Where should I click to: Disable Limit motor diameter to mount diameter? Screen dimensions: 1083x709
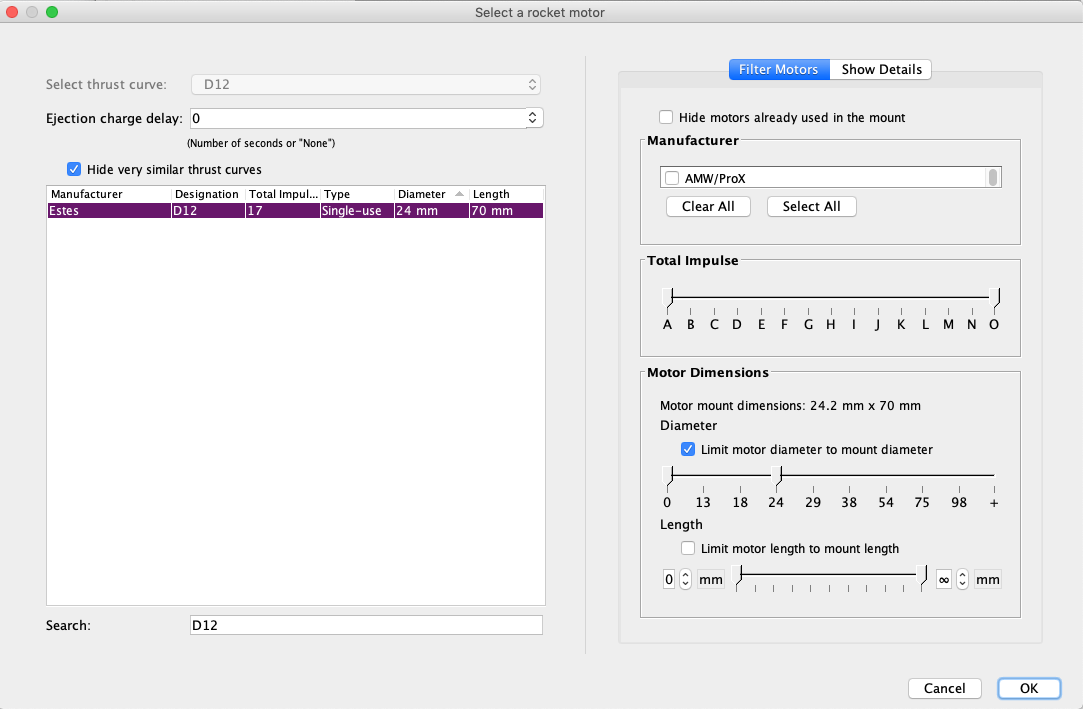[688, 448]
